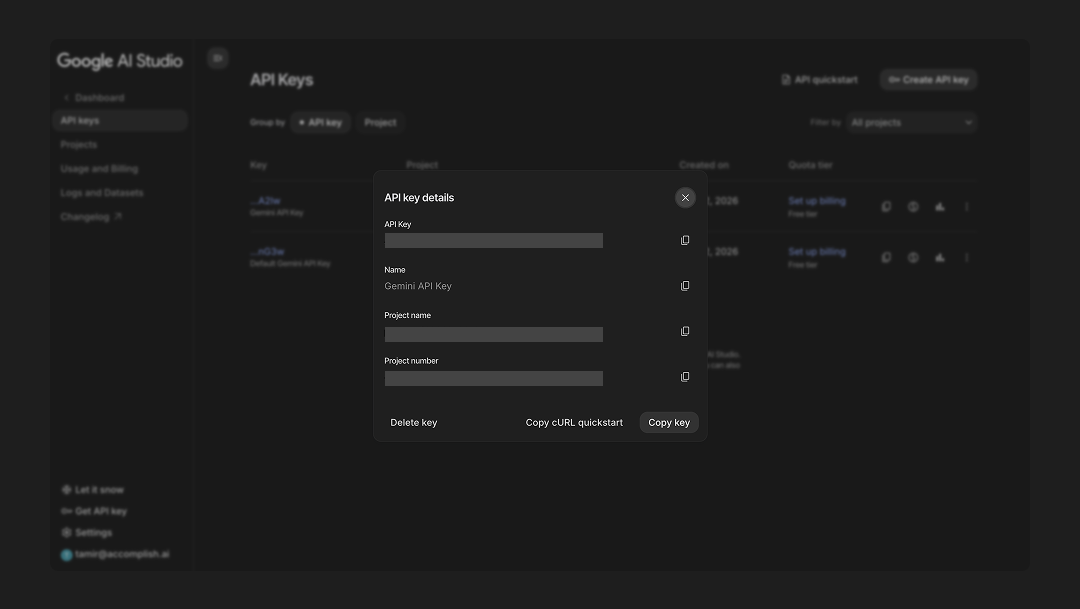View usage chart icon for ...nG3w

940,258
